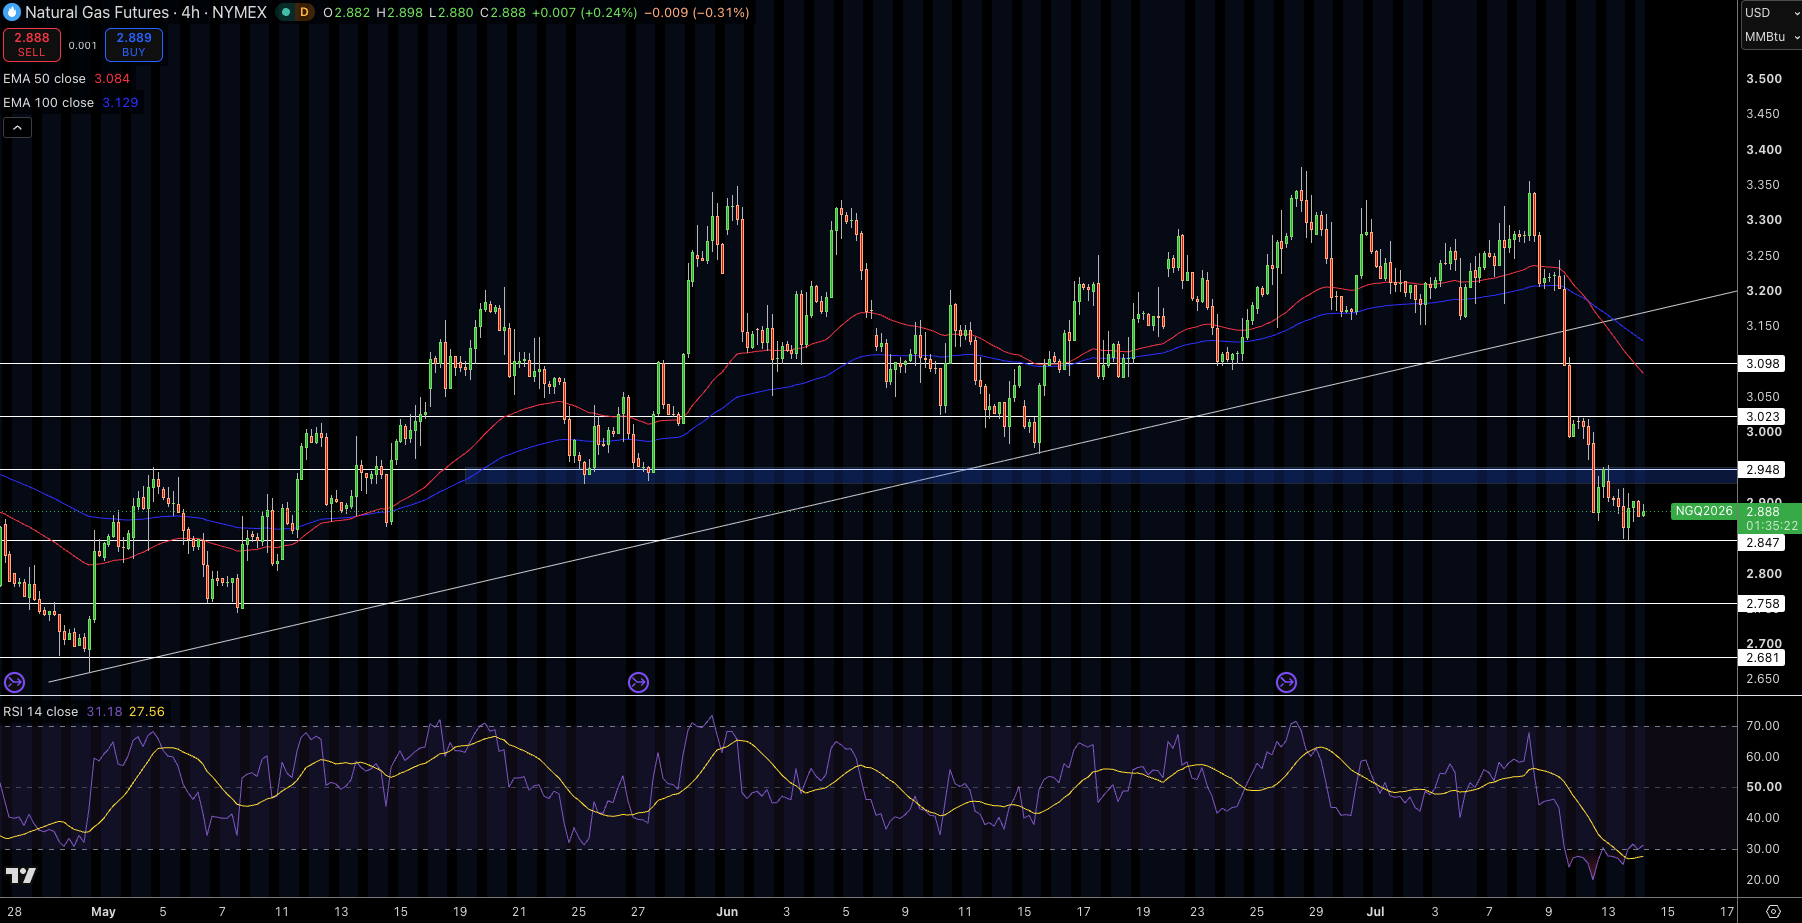
Task: Click the EMA 100 value 3.129
Action: pos(120,102)
